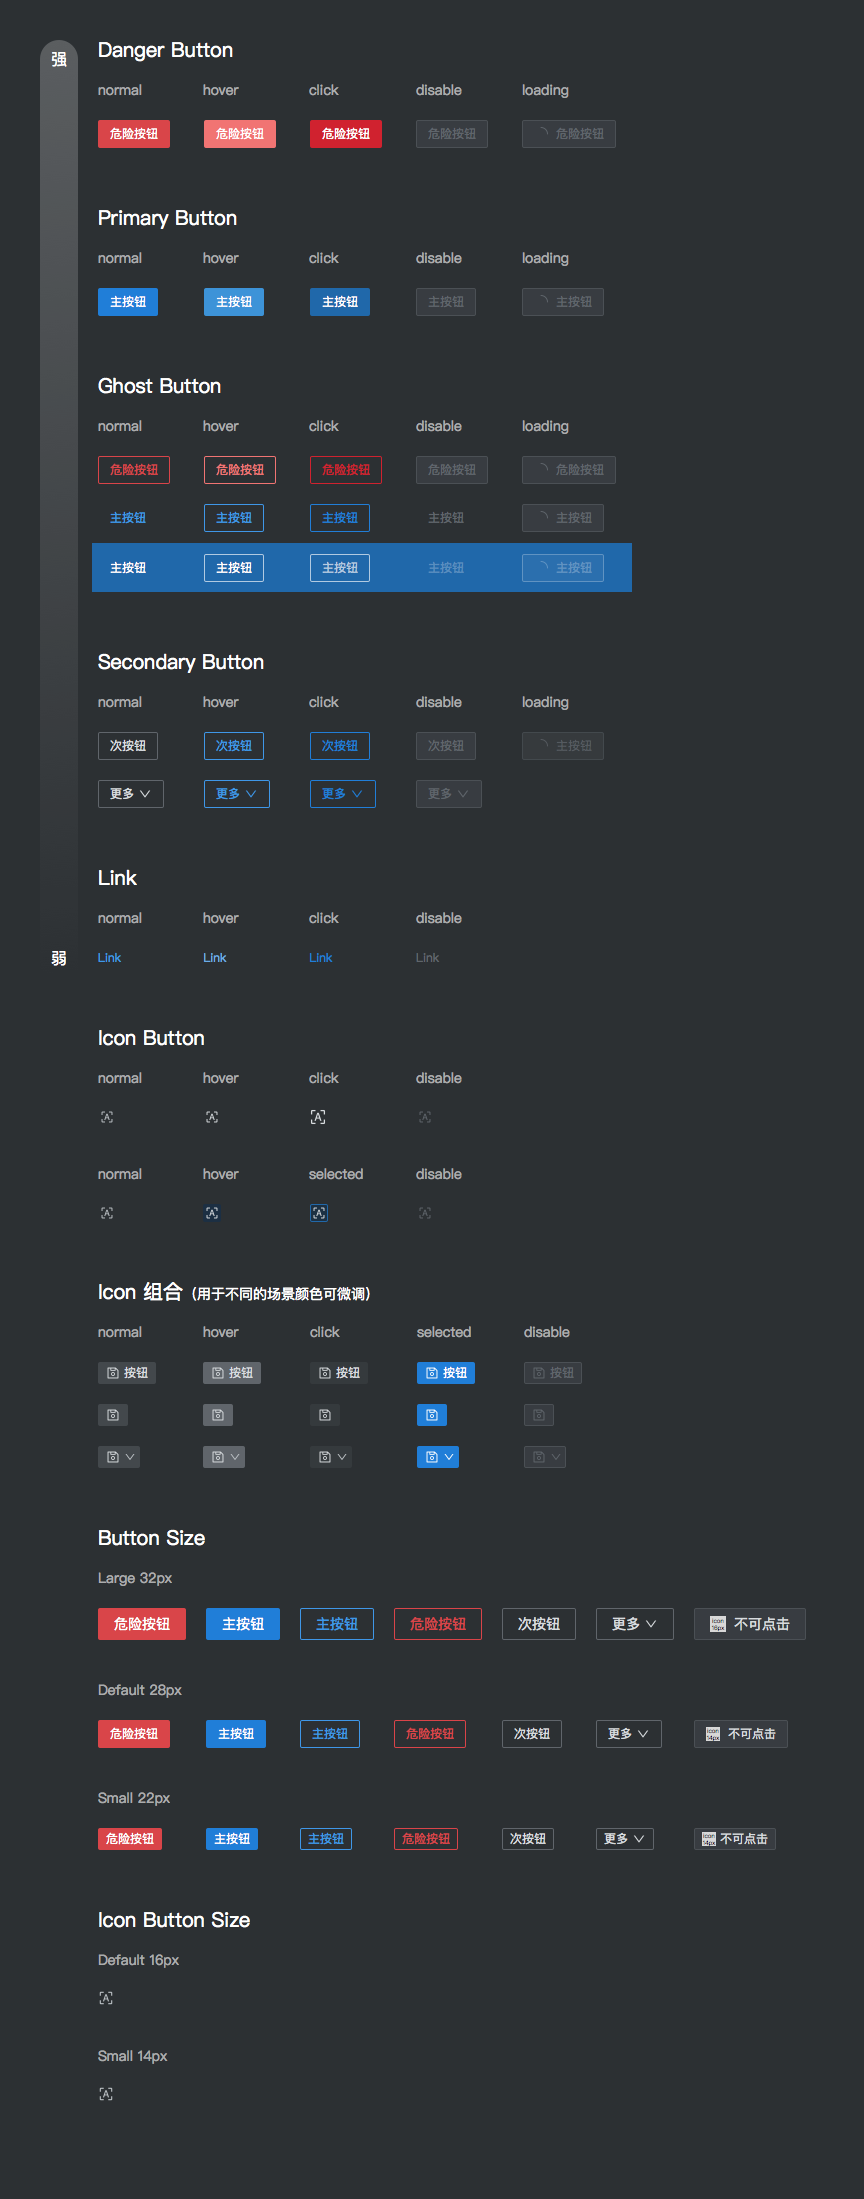The image size is (864, 2199).
Task: Click the disabled gray Link text
Action: (x=427, y=958)
